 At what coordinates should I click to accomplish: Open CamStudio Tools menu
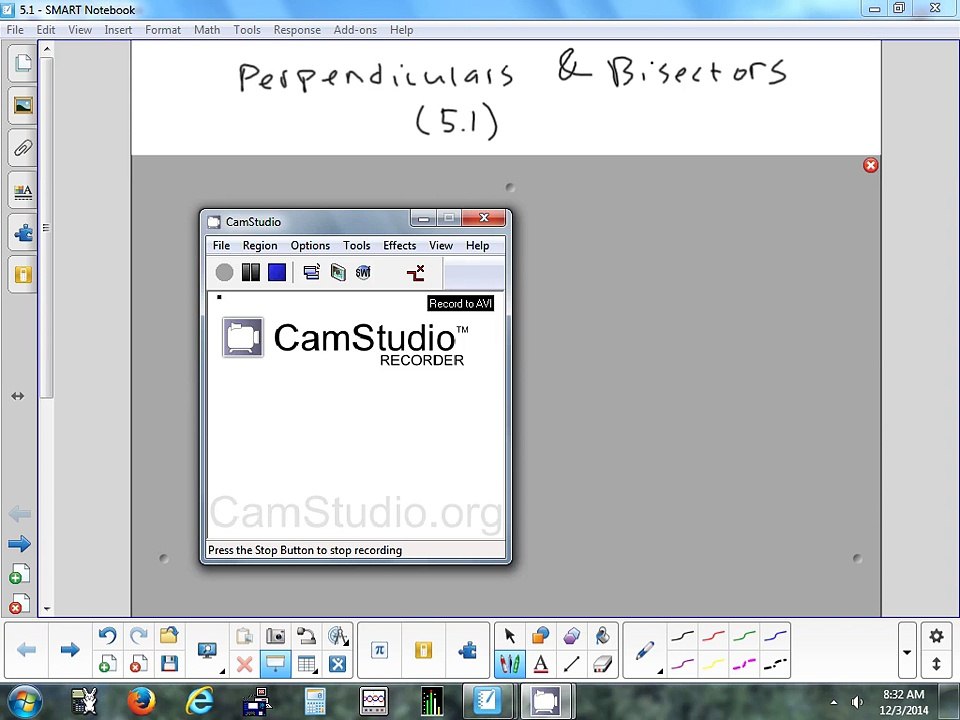tap(356, 246)
